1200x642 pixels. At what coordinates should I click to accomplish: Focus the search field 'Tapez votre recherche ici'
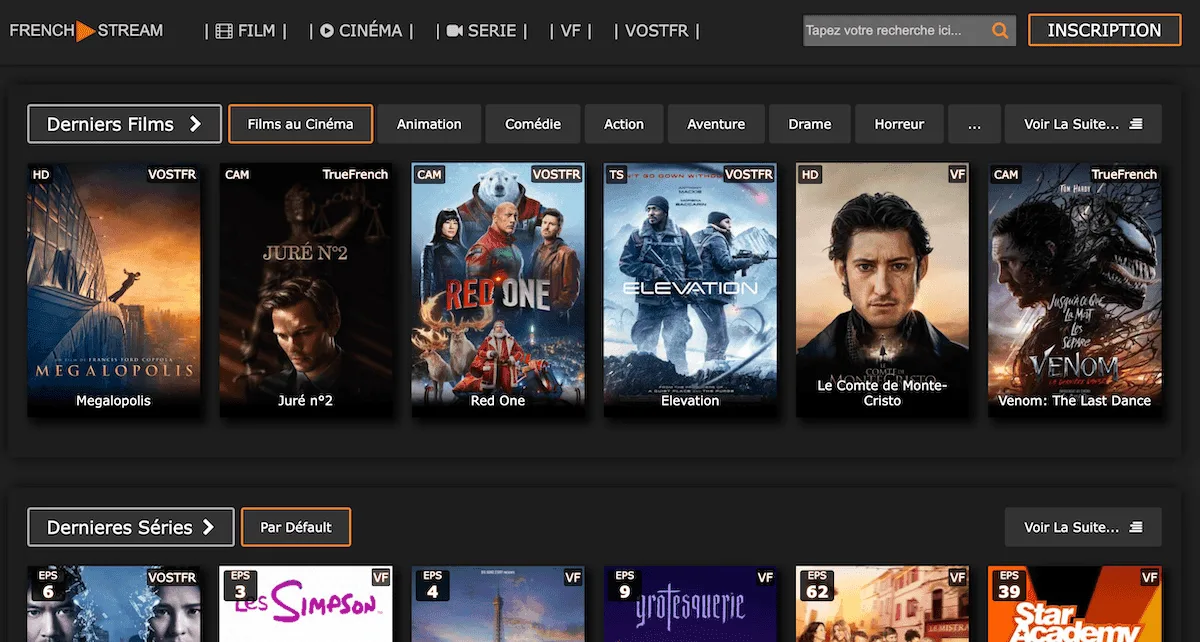click(x=895, y=31)
